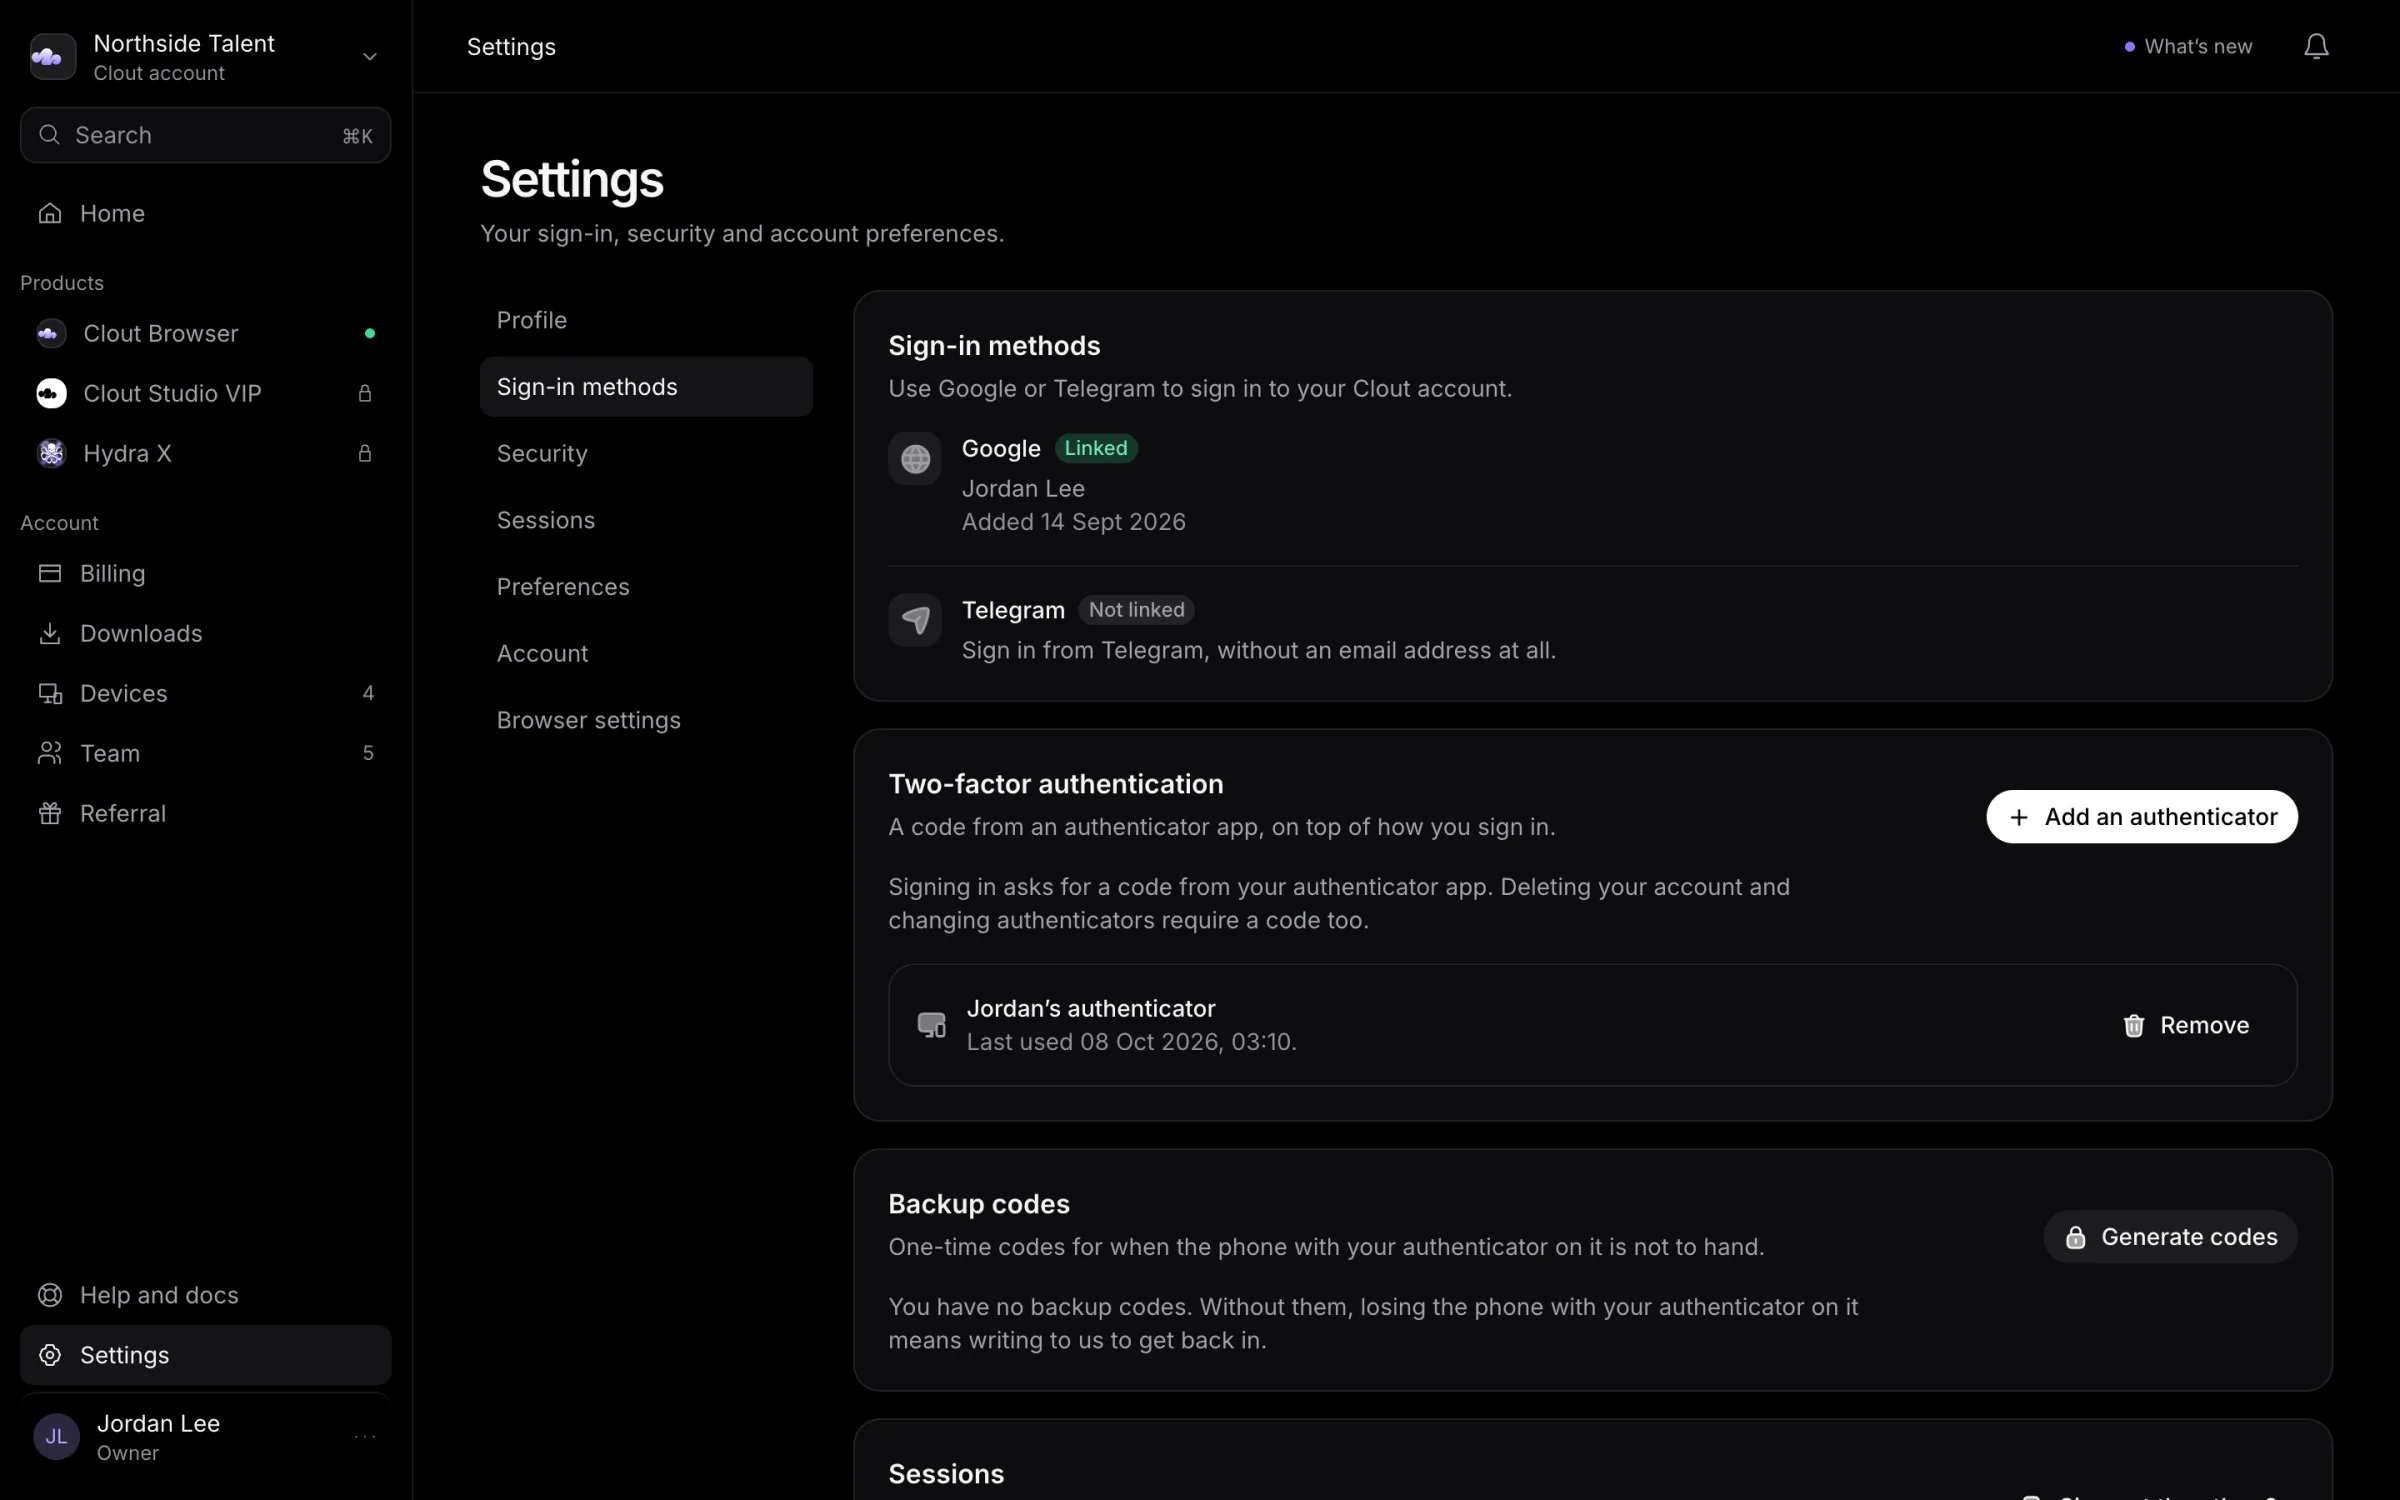Click the Clout Browser product icon

51,333
